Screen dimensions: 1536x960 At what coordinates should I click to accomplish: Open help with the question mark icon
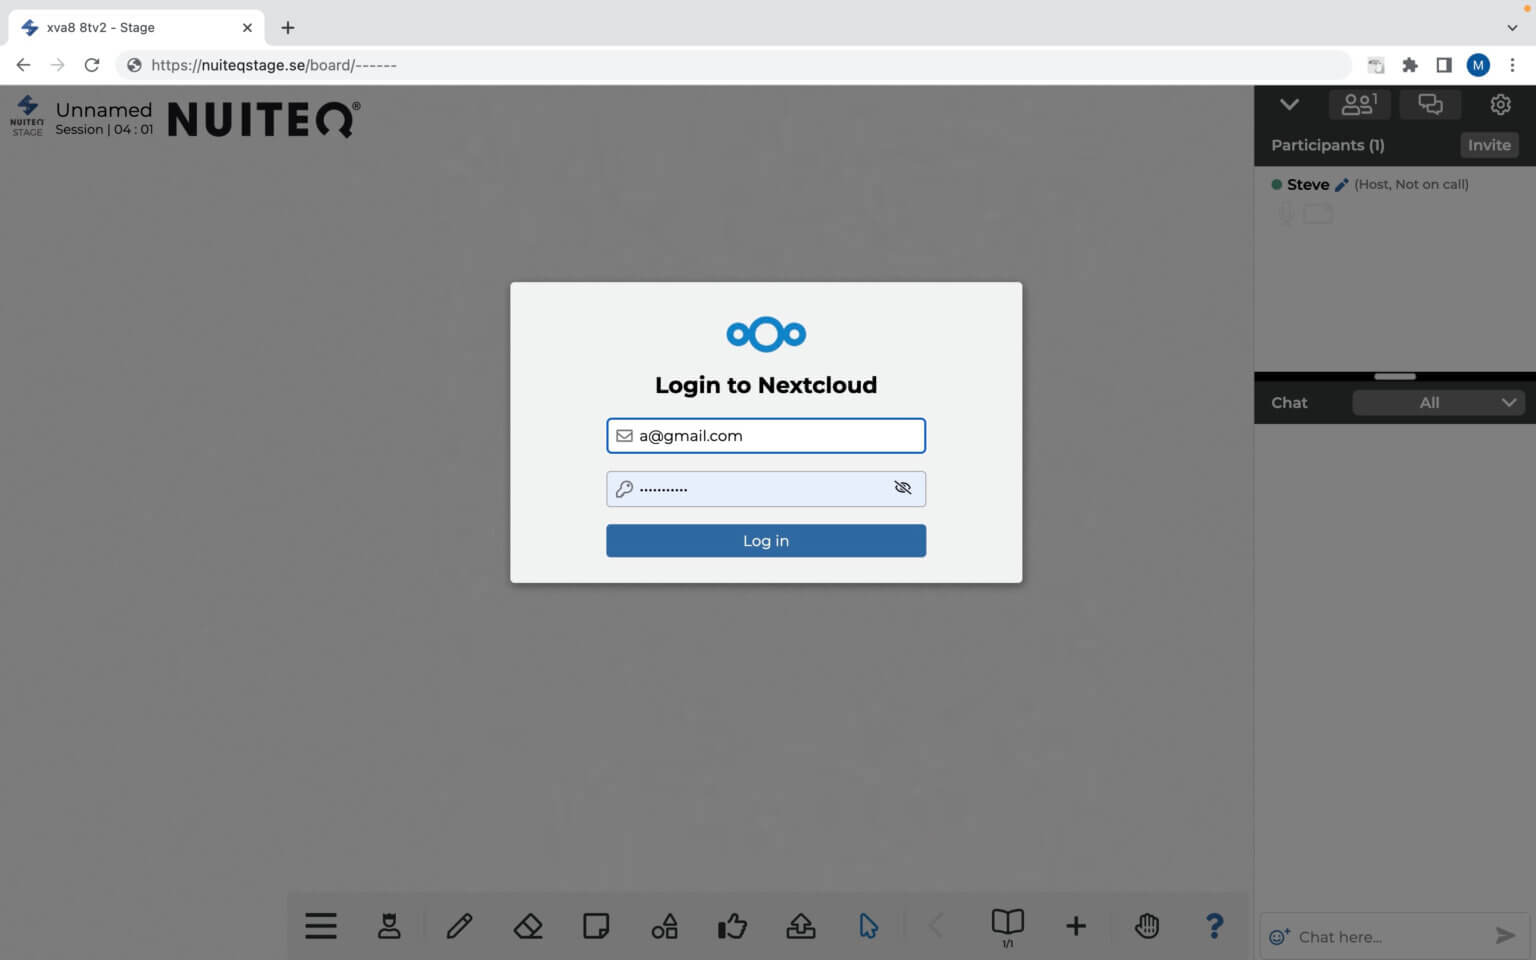[1214, 925]
